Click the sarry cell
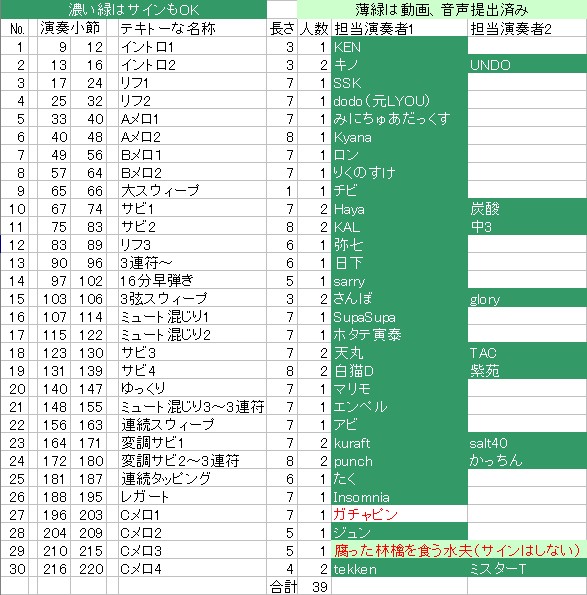Viewport: 587px width, 595px height. click(x=399, y=280)
